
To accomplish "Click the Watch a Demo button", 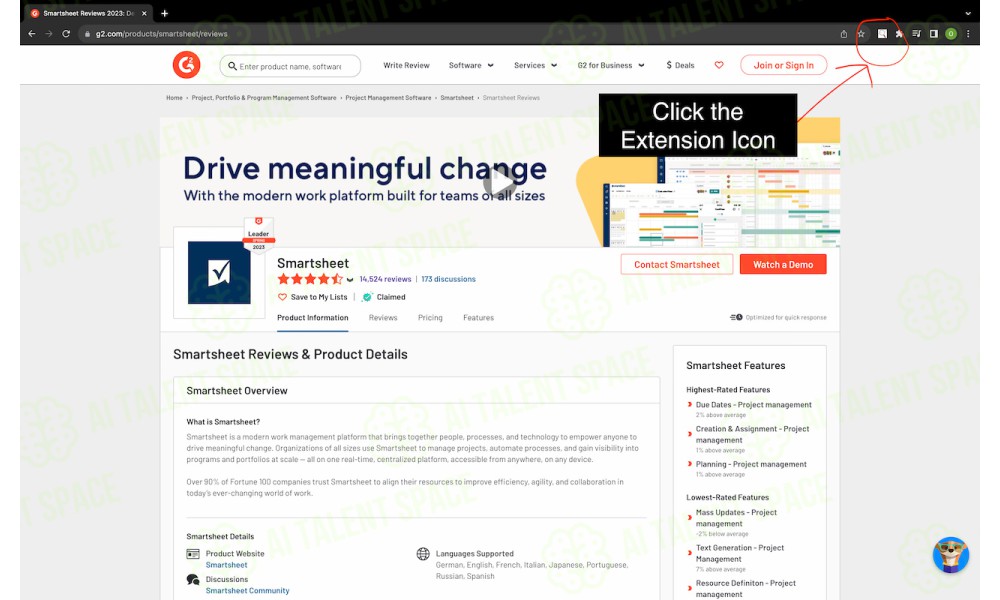I will [783, 265].
